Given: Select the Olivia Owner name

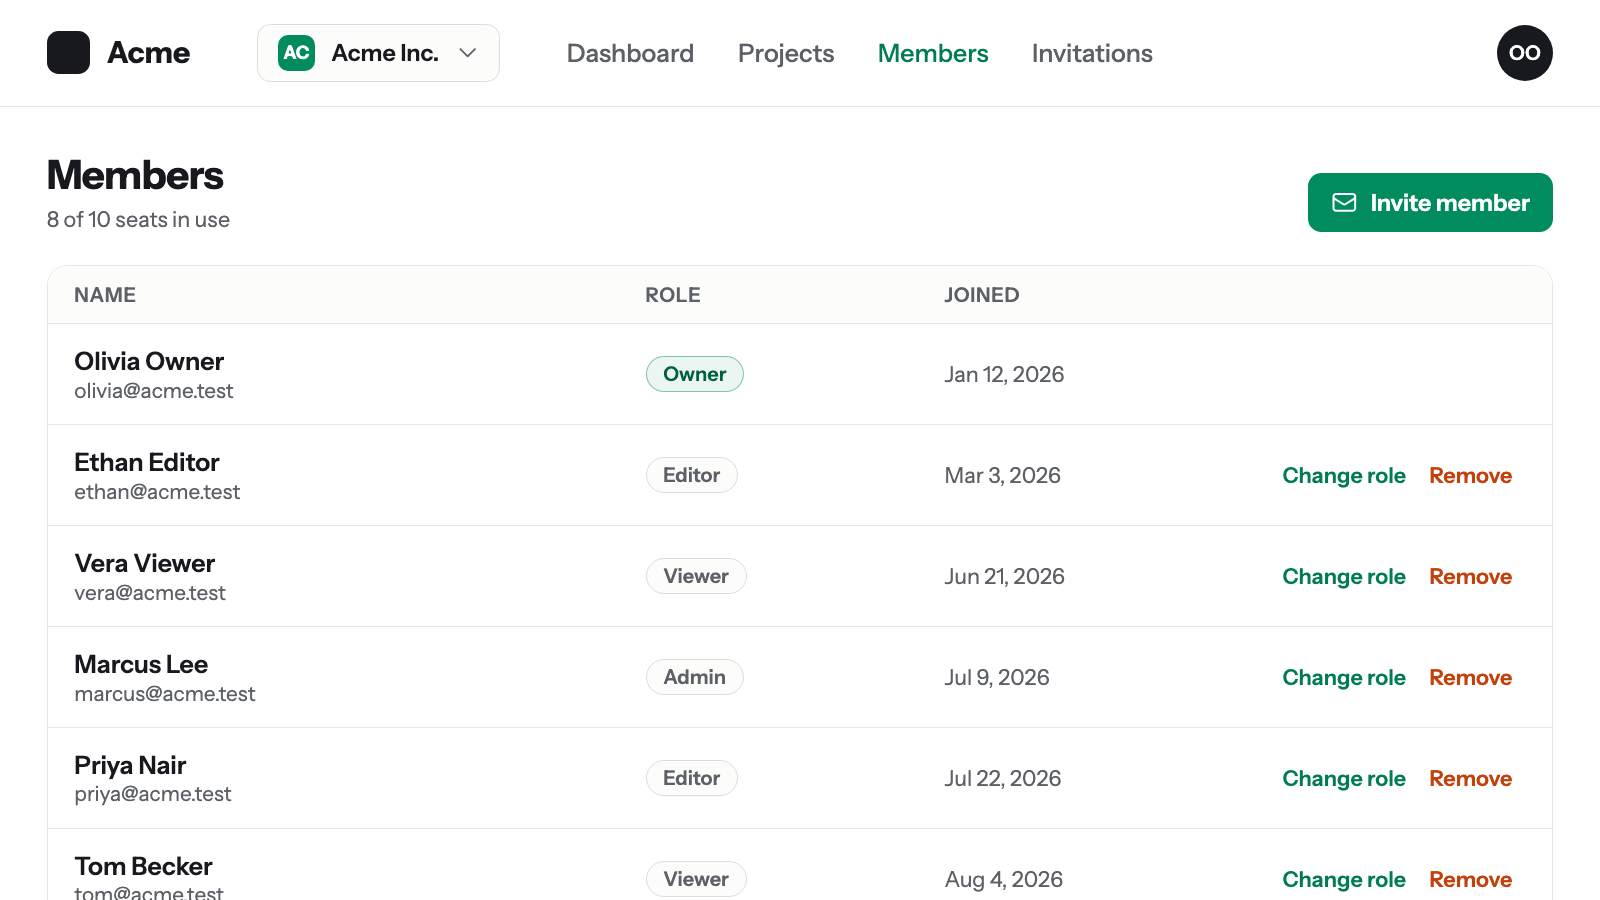Looking at the screenshot, I should click(x=149, y=361).
